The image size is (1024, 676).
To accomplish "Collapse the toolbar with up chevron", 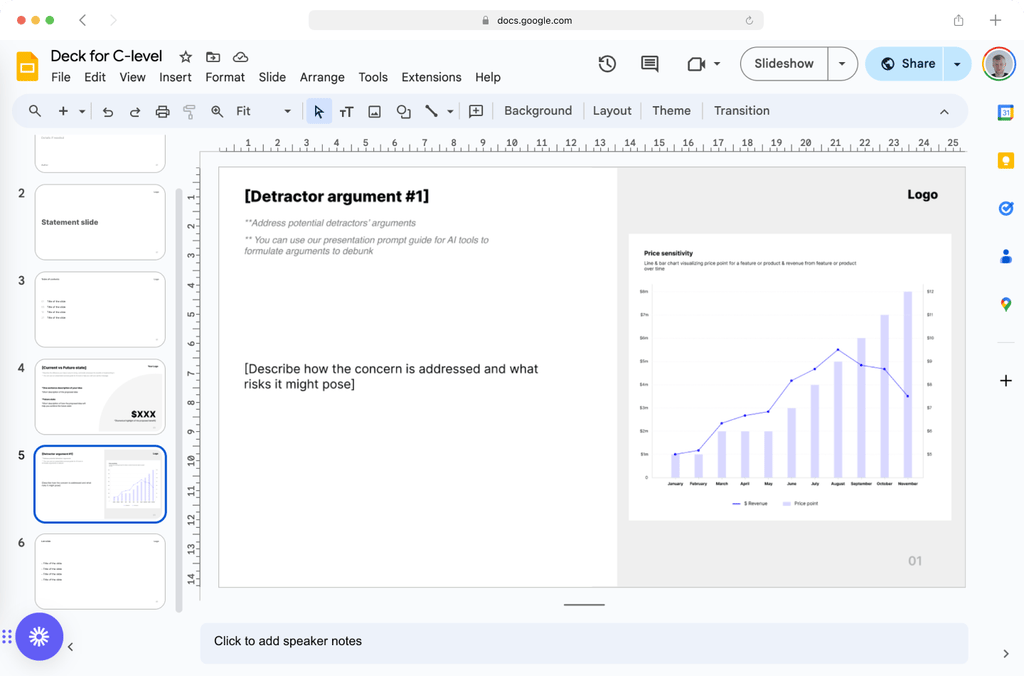I will pyautogui.click(x=944, y=111).
